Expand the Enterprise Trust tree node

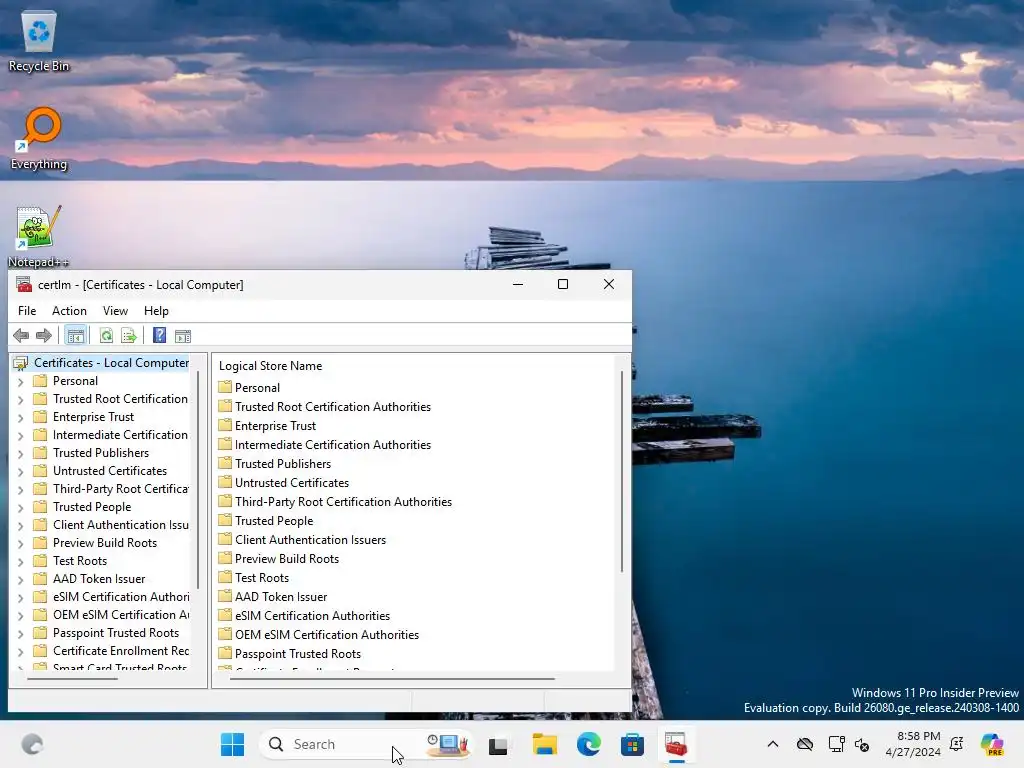point(20,417)
